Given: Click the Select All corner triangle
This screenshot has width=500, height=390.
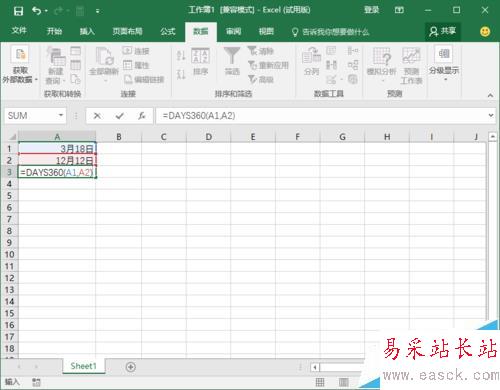Looking at the screenshot, I should point(12,137).
